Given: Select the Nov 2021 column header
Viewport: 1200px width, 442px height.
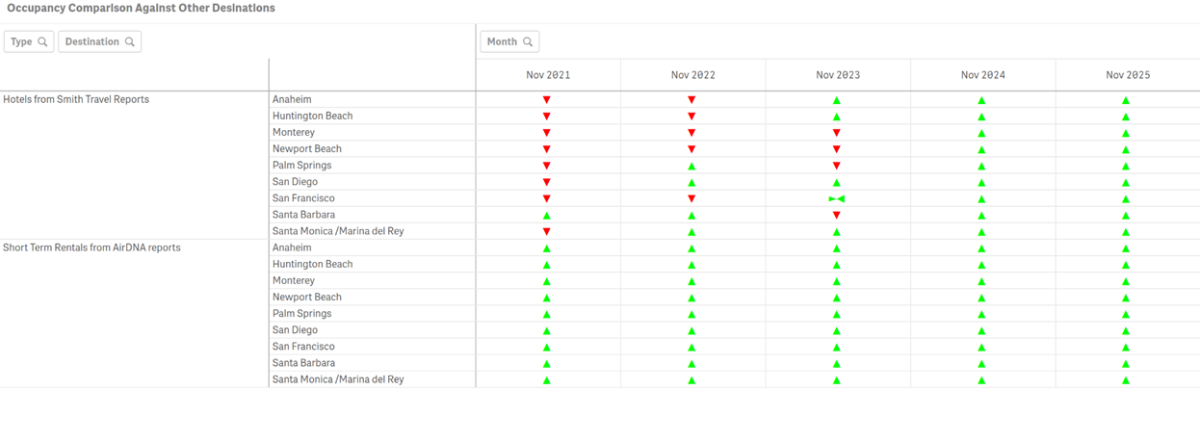Looking at the screenshot, I should click(x=548, y=75).
